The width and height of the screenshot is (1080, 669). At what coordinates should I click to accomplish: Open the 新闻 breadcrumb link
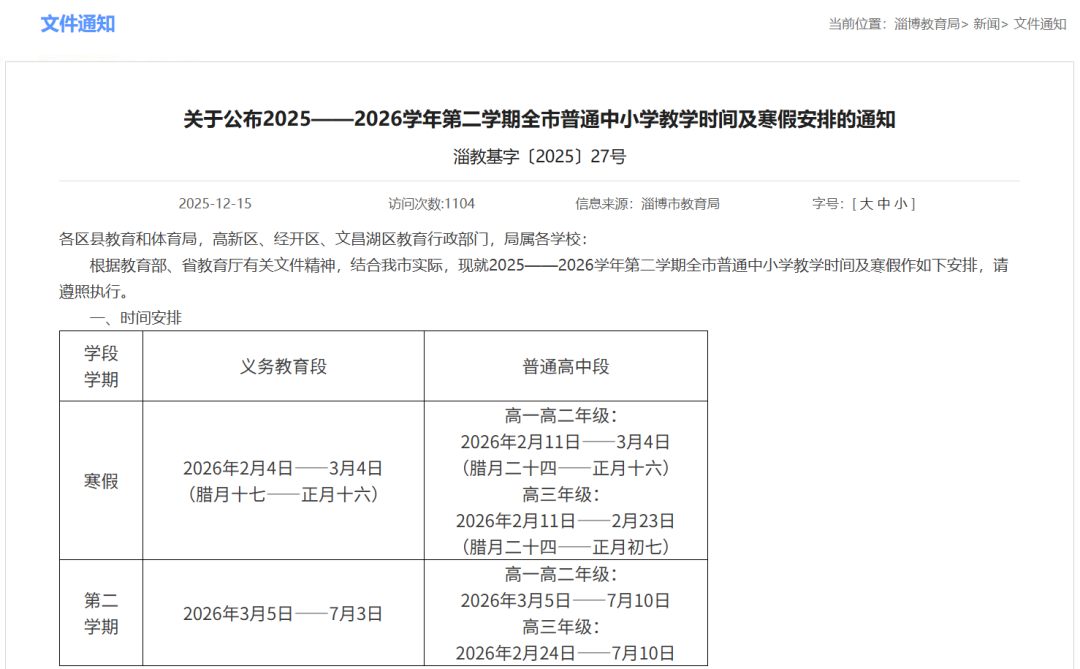pos(987,24)
